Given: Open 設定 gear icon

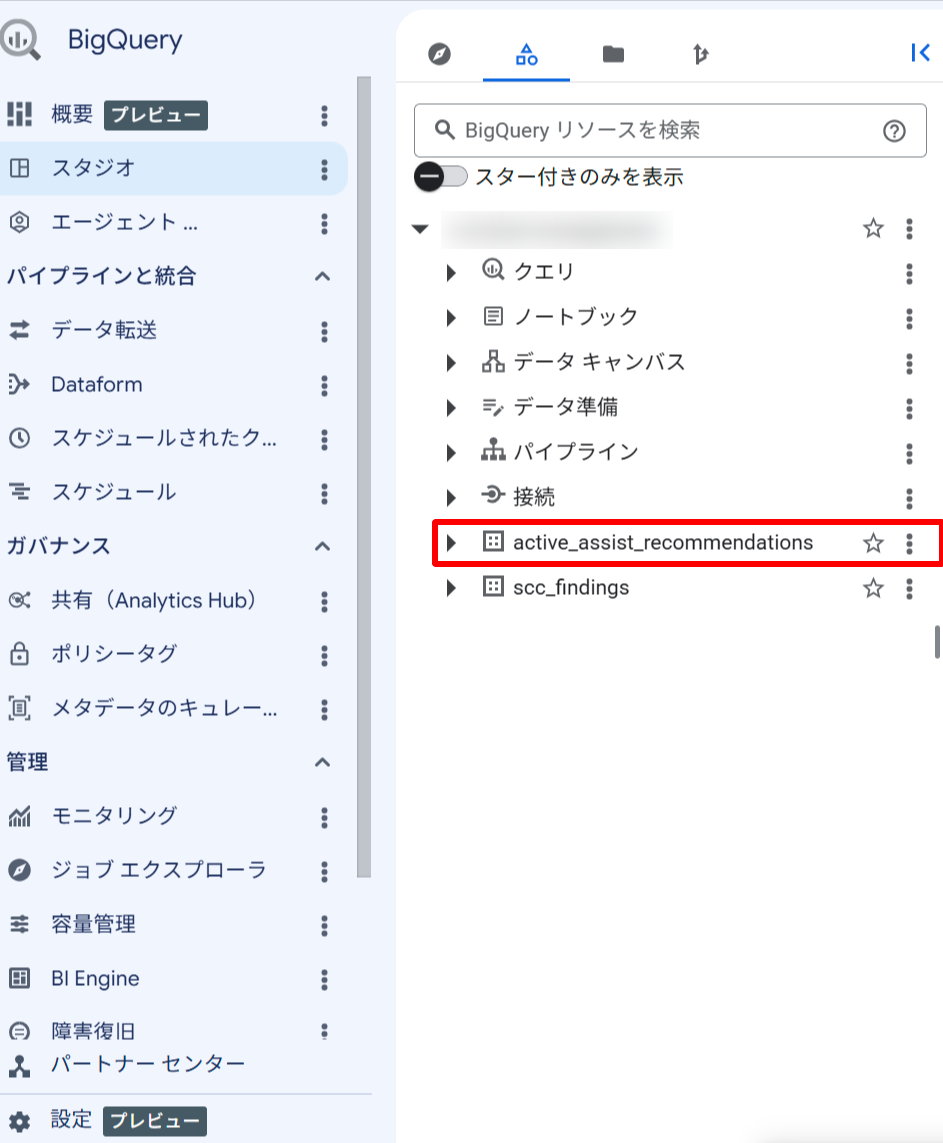Looking at the screenshot, I should 20,1122.
